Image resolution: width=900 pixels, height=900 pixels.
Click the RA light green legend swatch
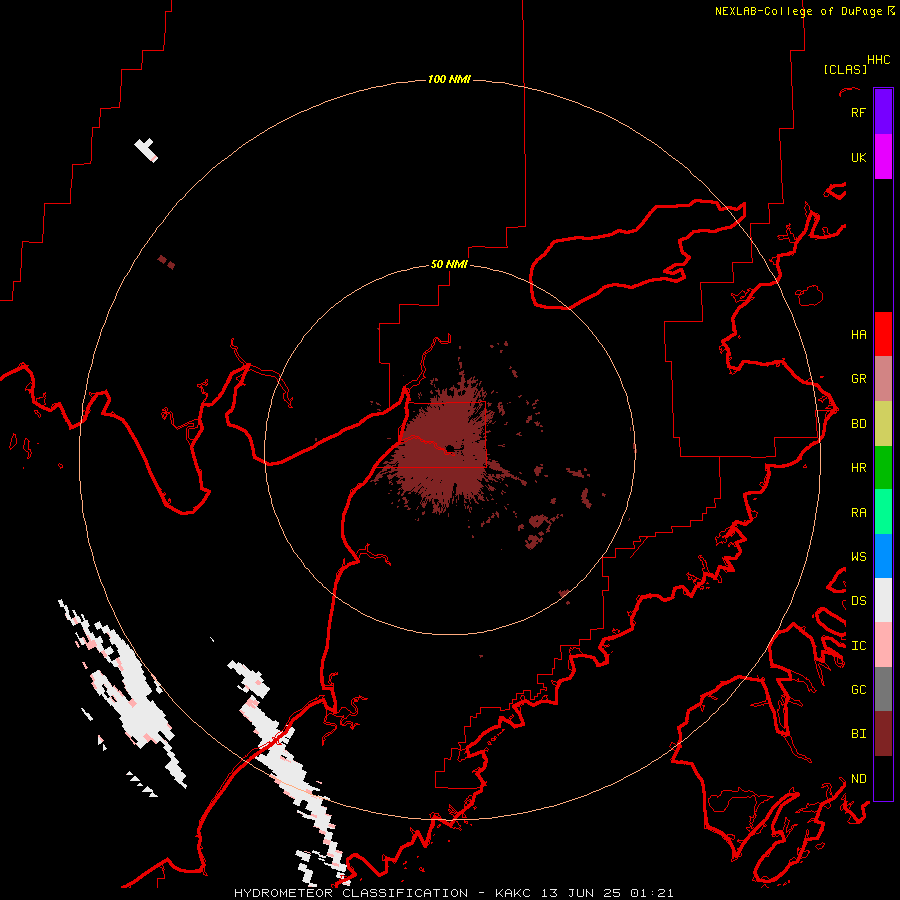click(x=883, y=512)
